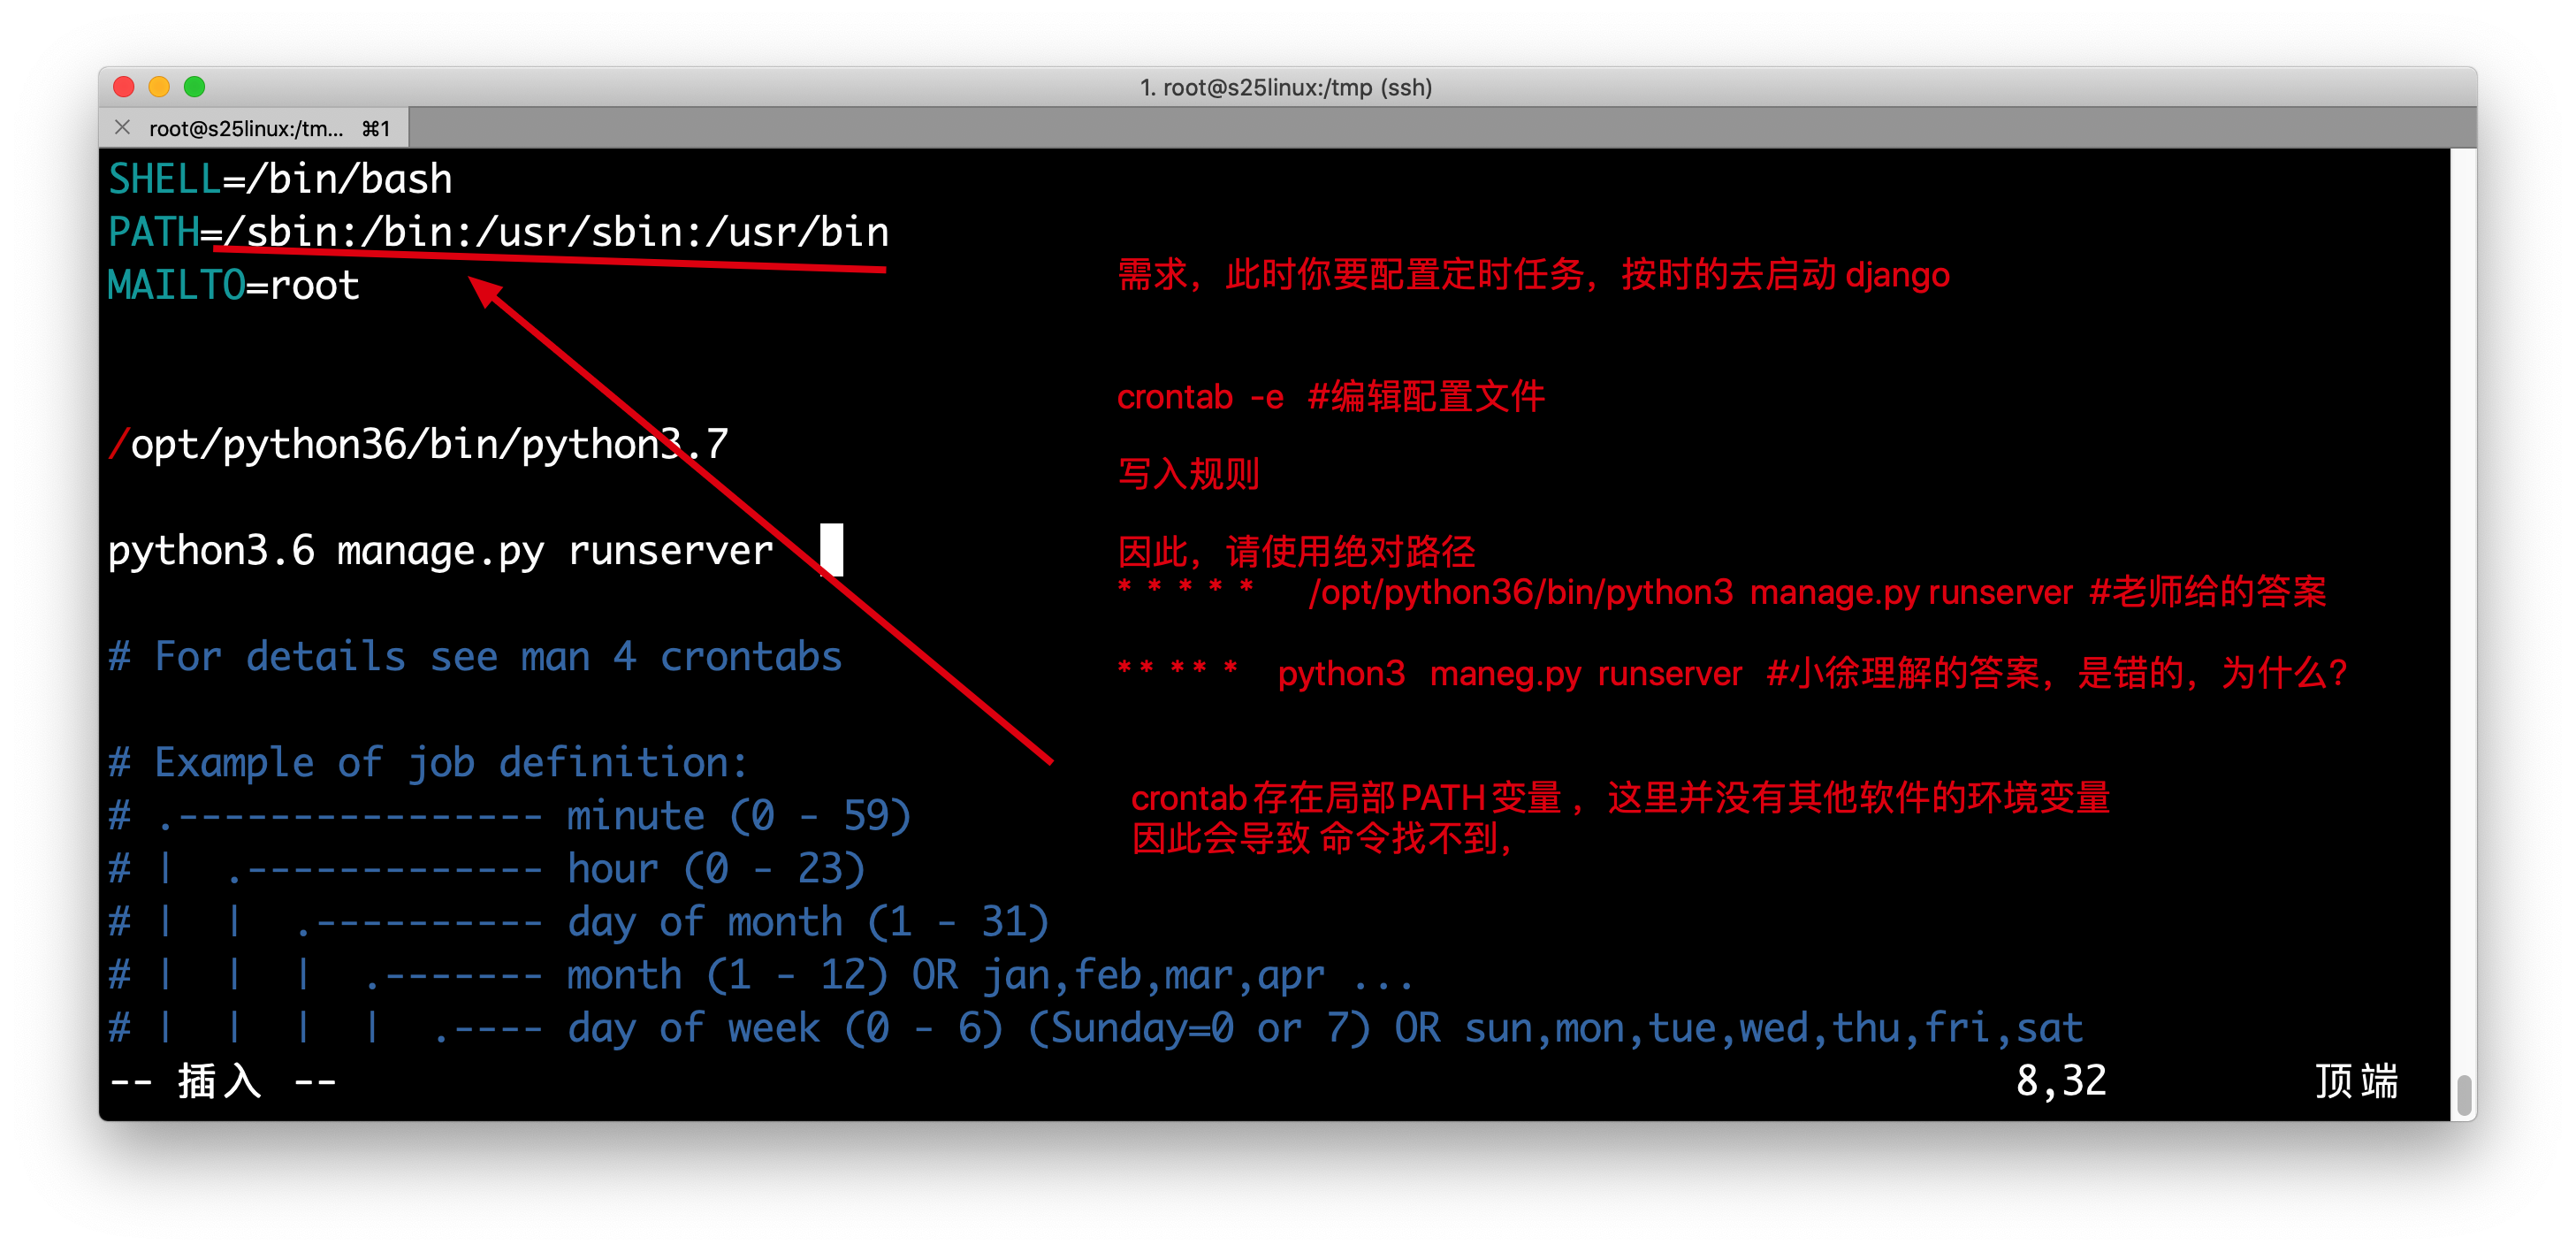The width and height of the screenshot is (2576, 1252).
Task: Click the '/opt/python36/bin/python3 manage.py runserver' annotation
Action: point(1690,592)
